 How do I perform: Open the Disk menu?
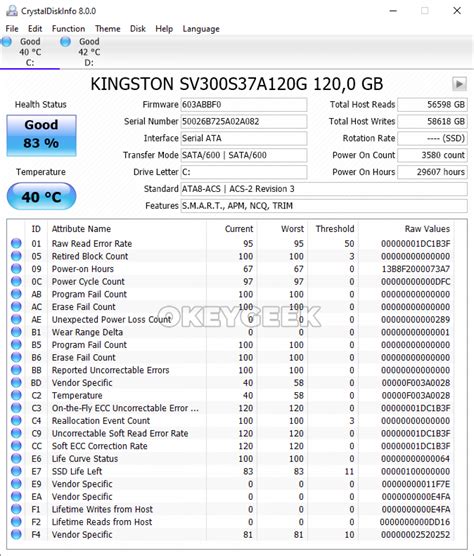[138, 29]
